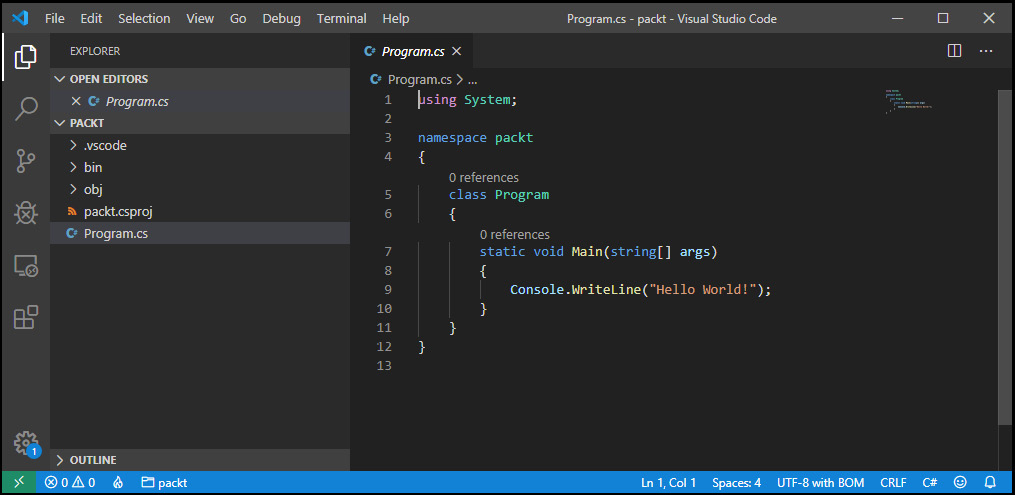The height and width of the screenshot is (495, 1015).
Task: Open the Selection menu
Action: [144, 19]
